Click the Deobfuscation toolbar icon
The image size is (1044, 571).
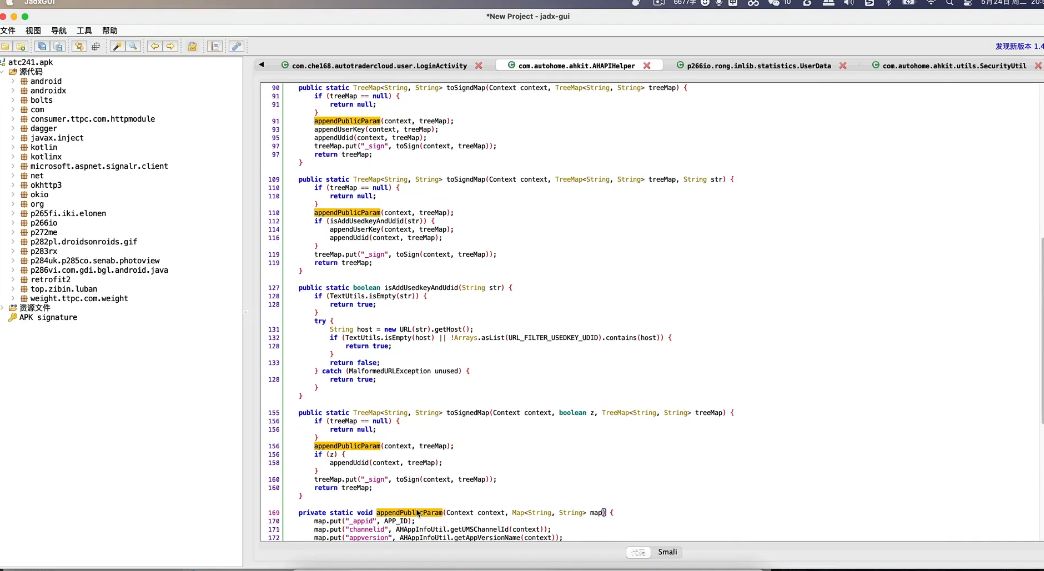coord(192,46)
